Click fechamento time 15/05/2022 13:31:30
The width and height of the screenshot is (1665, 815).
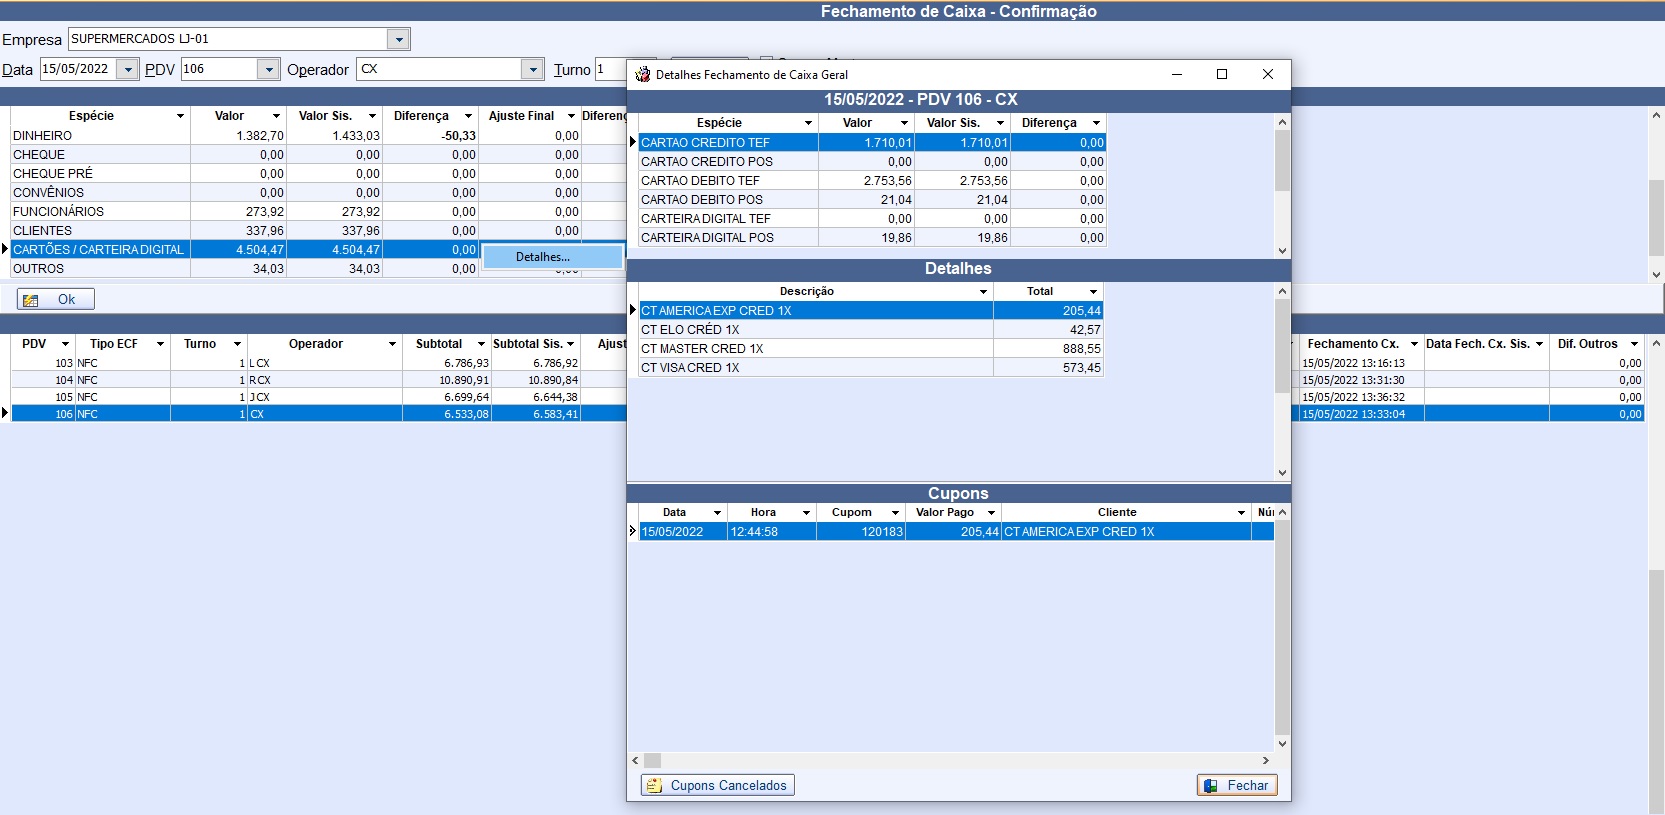pos(1361,380)
